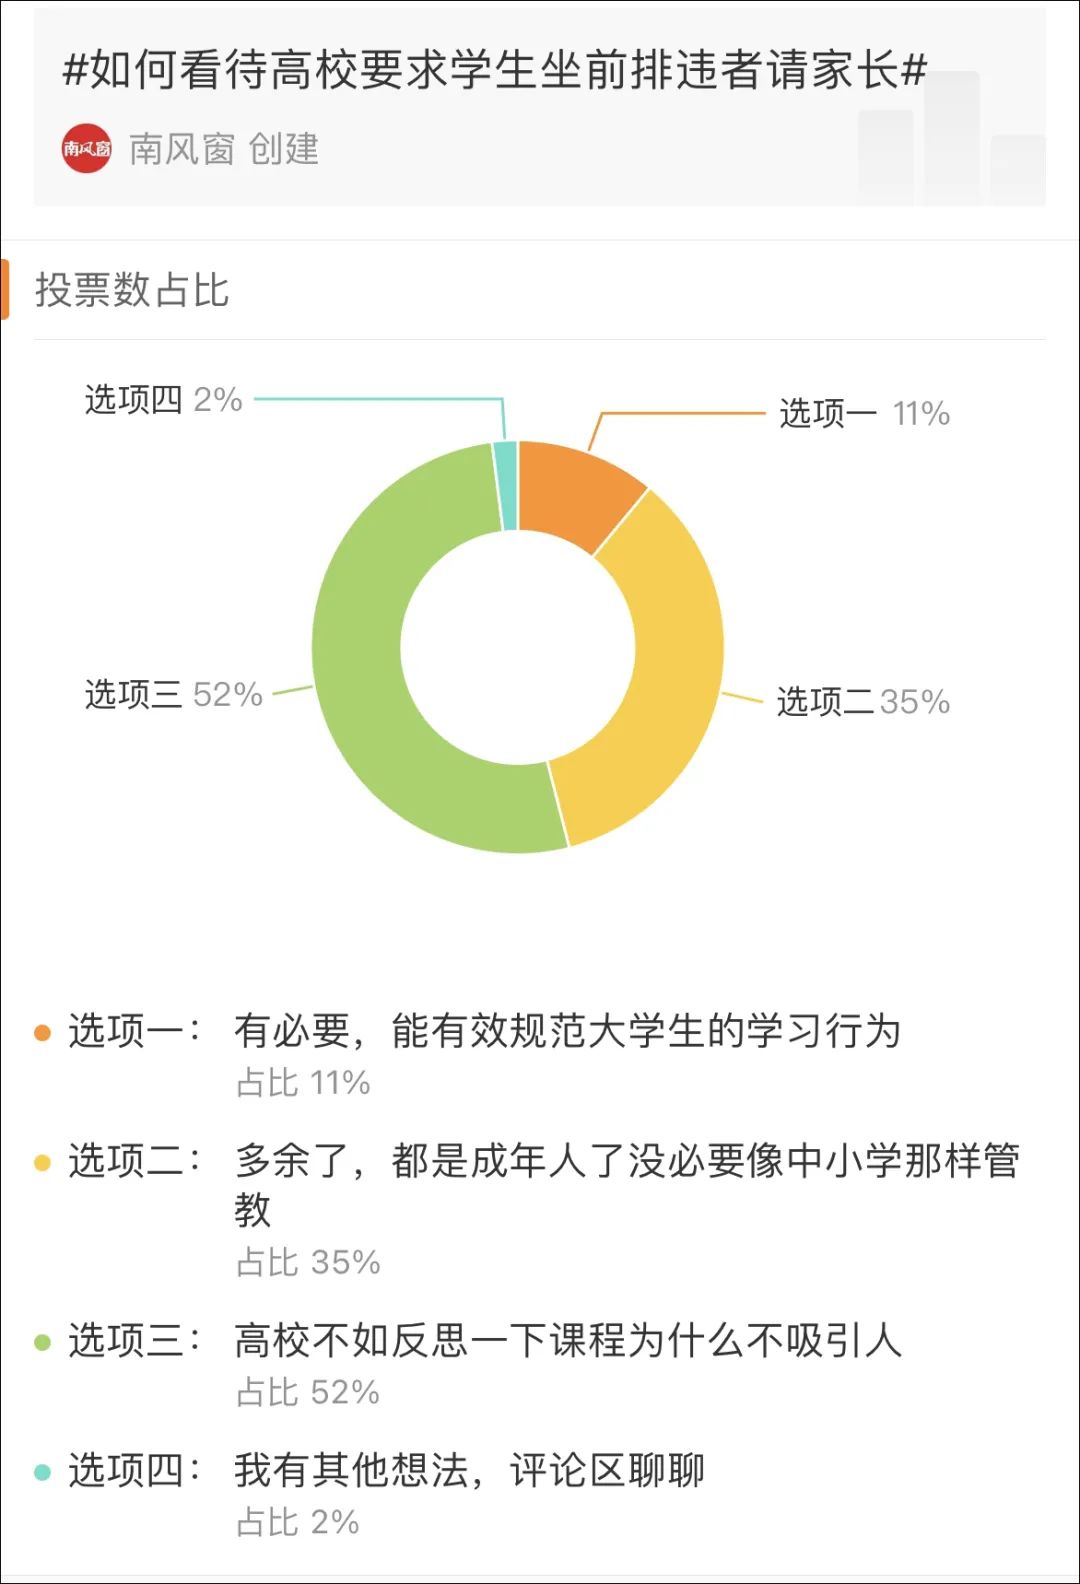Viewport: 1080px width, 1584px height.
Task: Tap the 南风窗 red avatar icon
Action: [86, 149]
